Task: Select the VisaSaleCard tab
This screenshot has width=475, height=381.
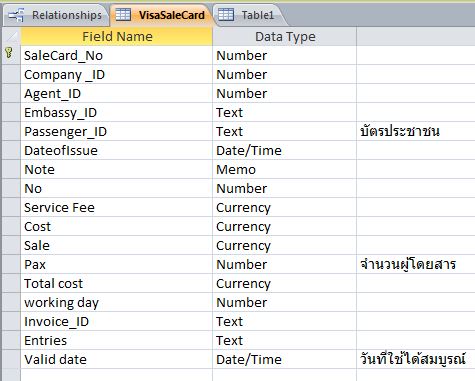Action: point(161,15)
